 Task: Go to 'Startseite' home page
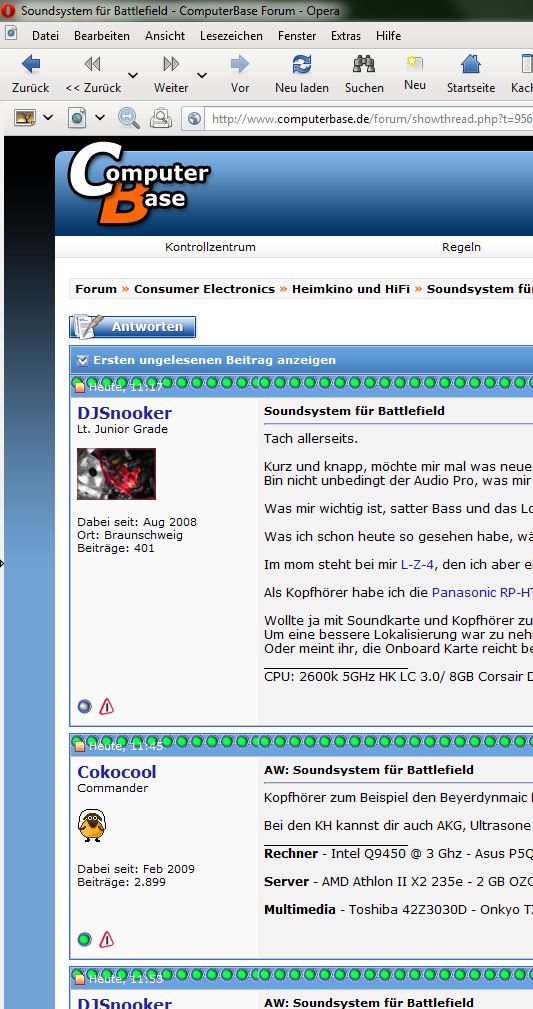(471, 74)
